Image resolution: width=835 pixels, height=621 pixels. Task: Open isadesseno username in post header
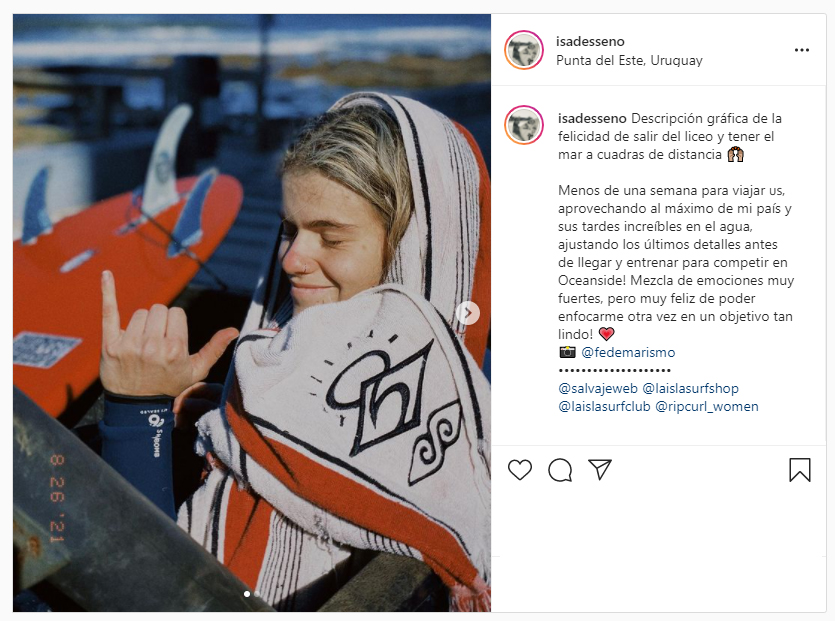point(590,42)
